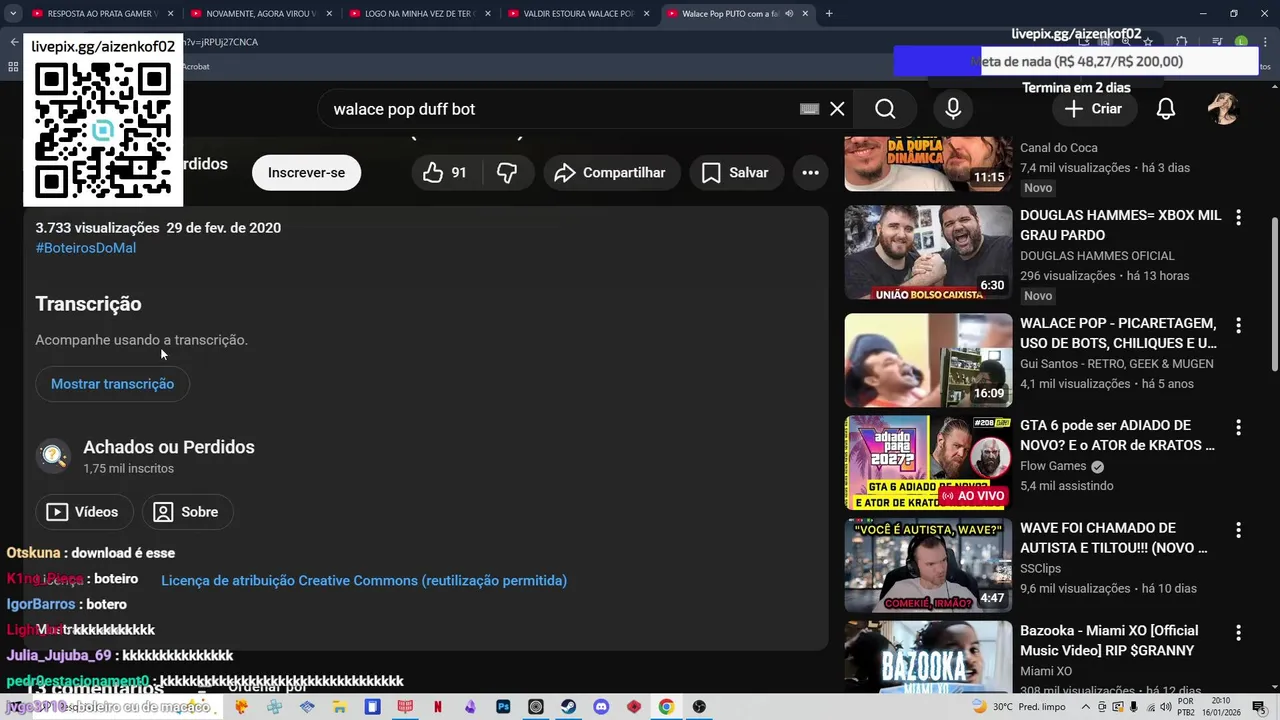This screenshot has width=1280, height=720.
Task: Open the thumbnail of the 6:30 União Bolso Caixista video
Action: point(928,252)
